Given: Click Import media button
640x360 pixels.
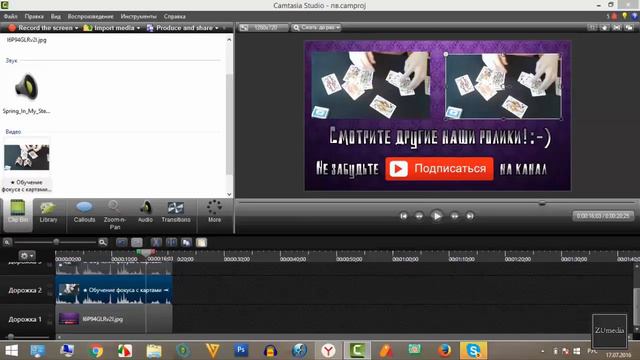Looking at the screenshot, I should [x=109, y=28].
